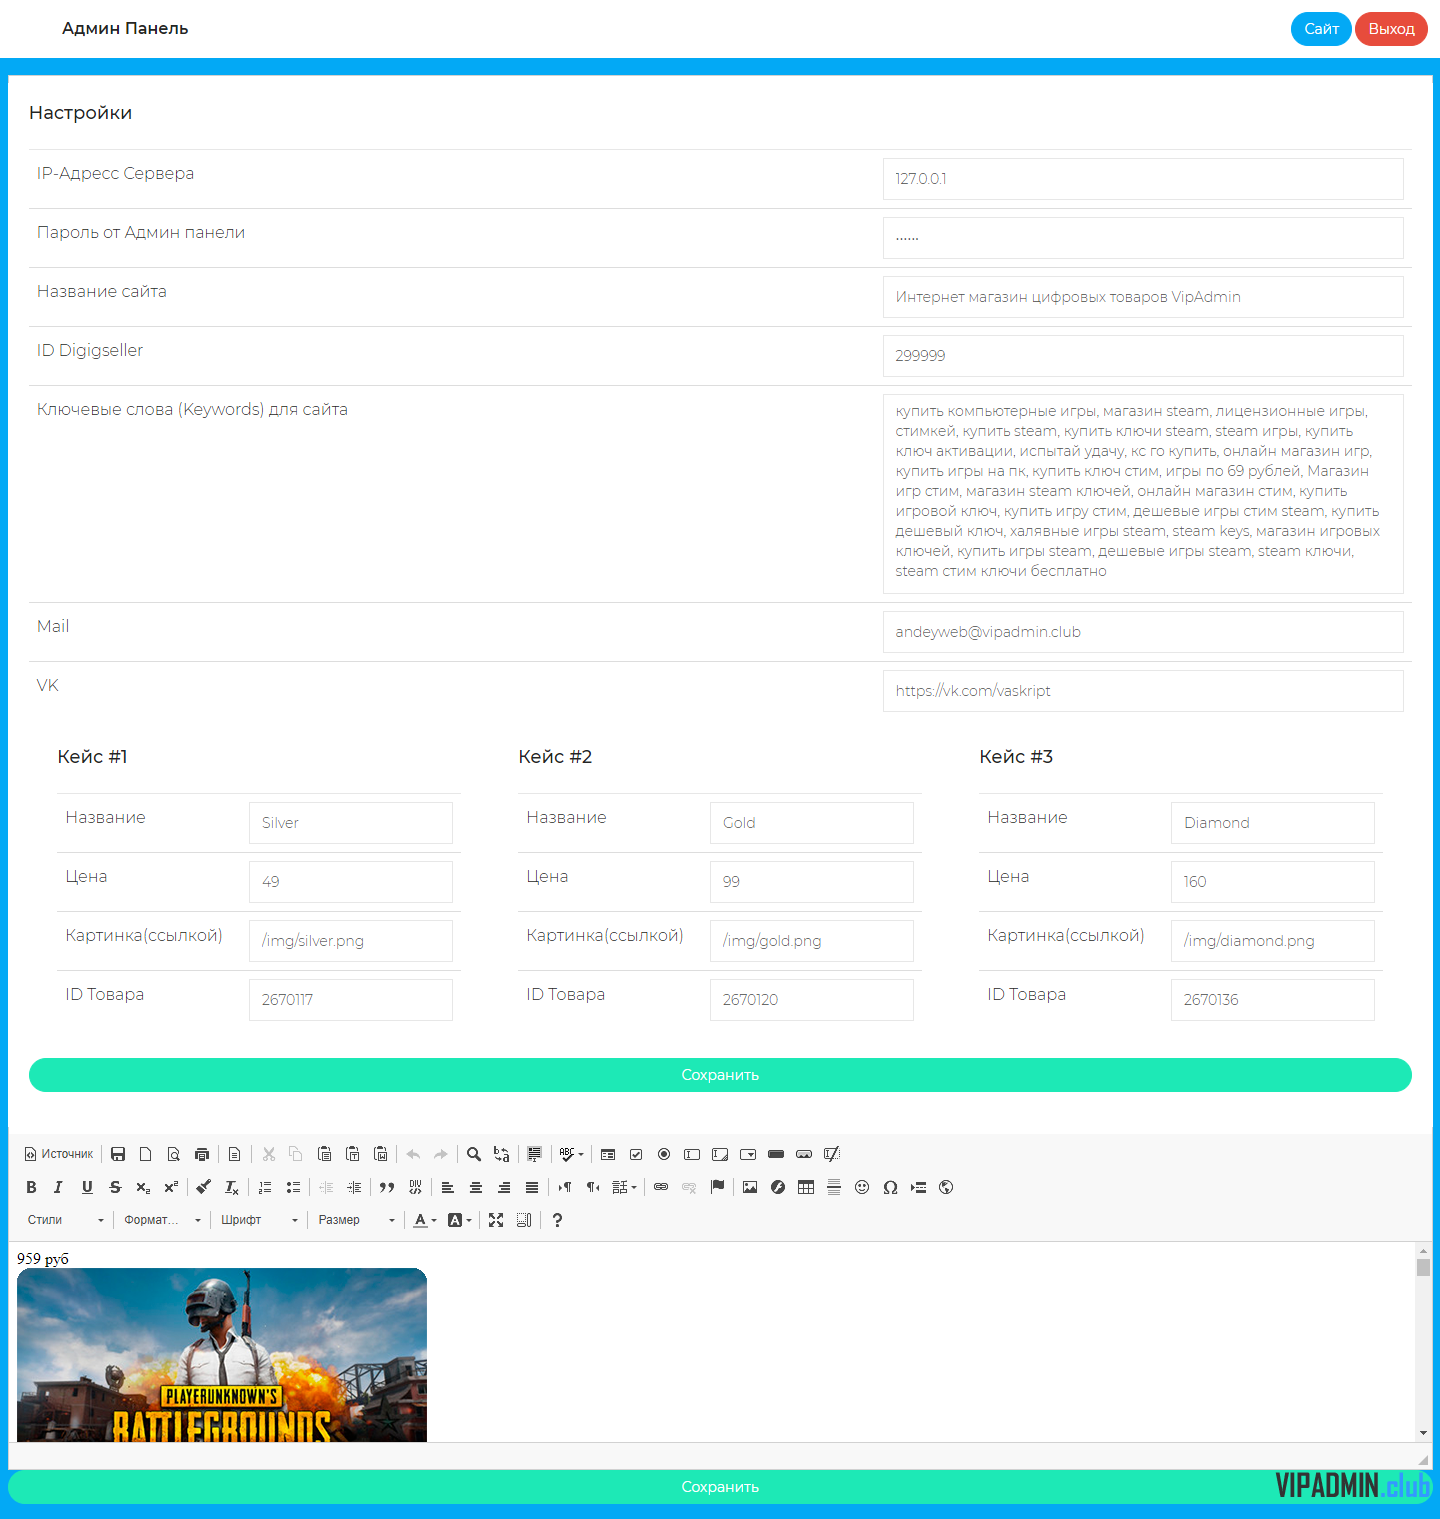
Task: Open the Replace icon
Action: [x=502, y=1154]
